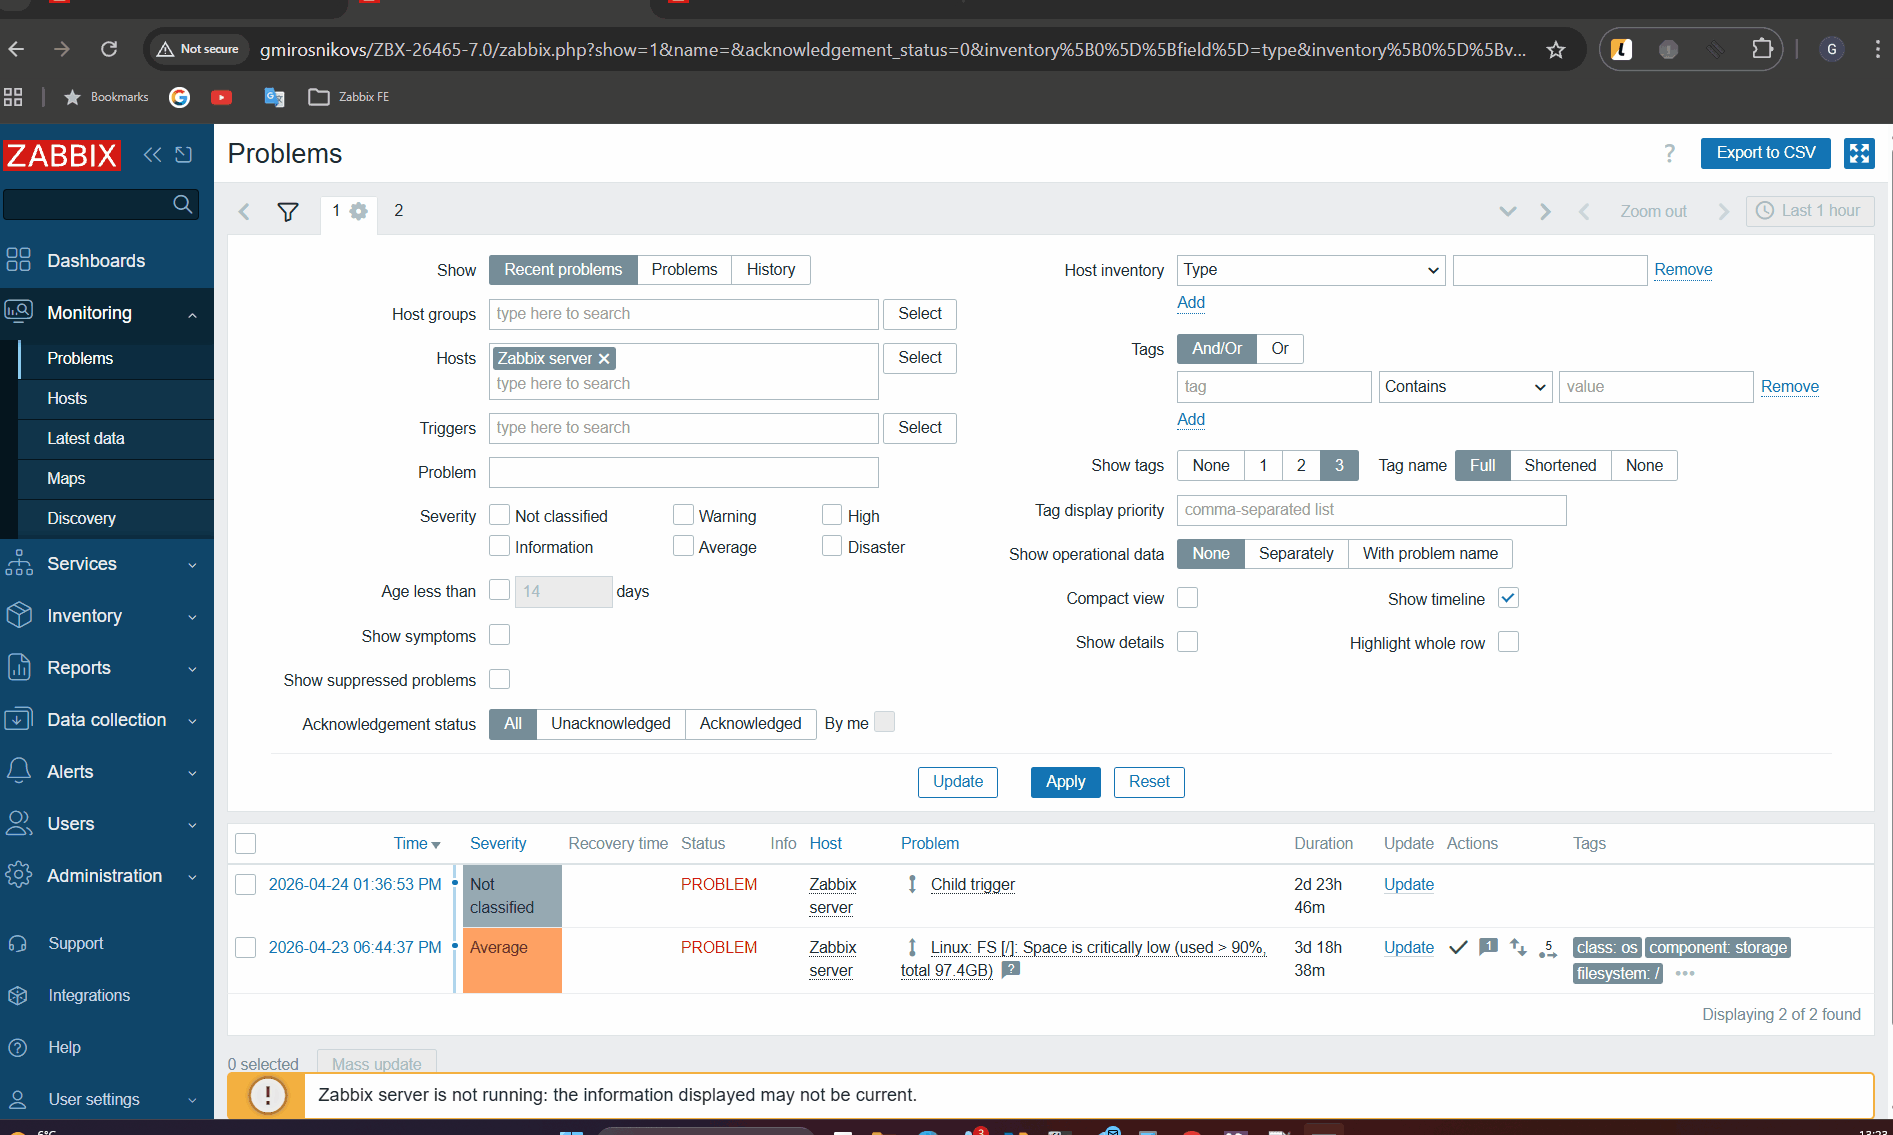Click the acknowledged checkmark icon in Actions
The height and width of the screenshot is (1135, 1893).
coord(1458,947)
